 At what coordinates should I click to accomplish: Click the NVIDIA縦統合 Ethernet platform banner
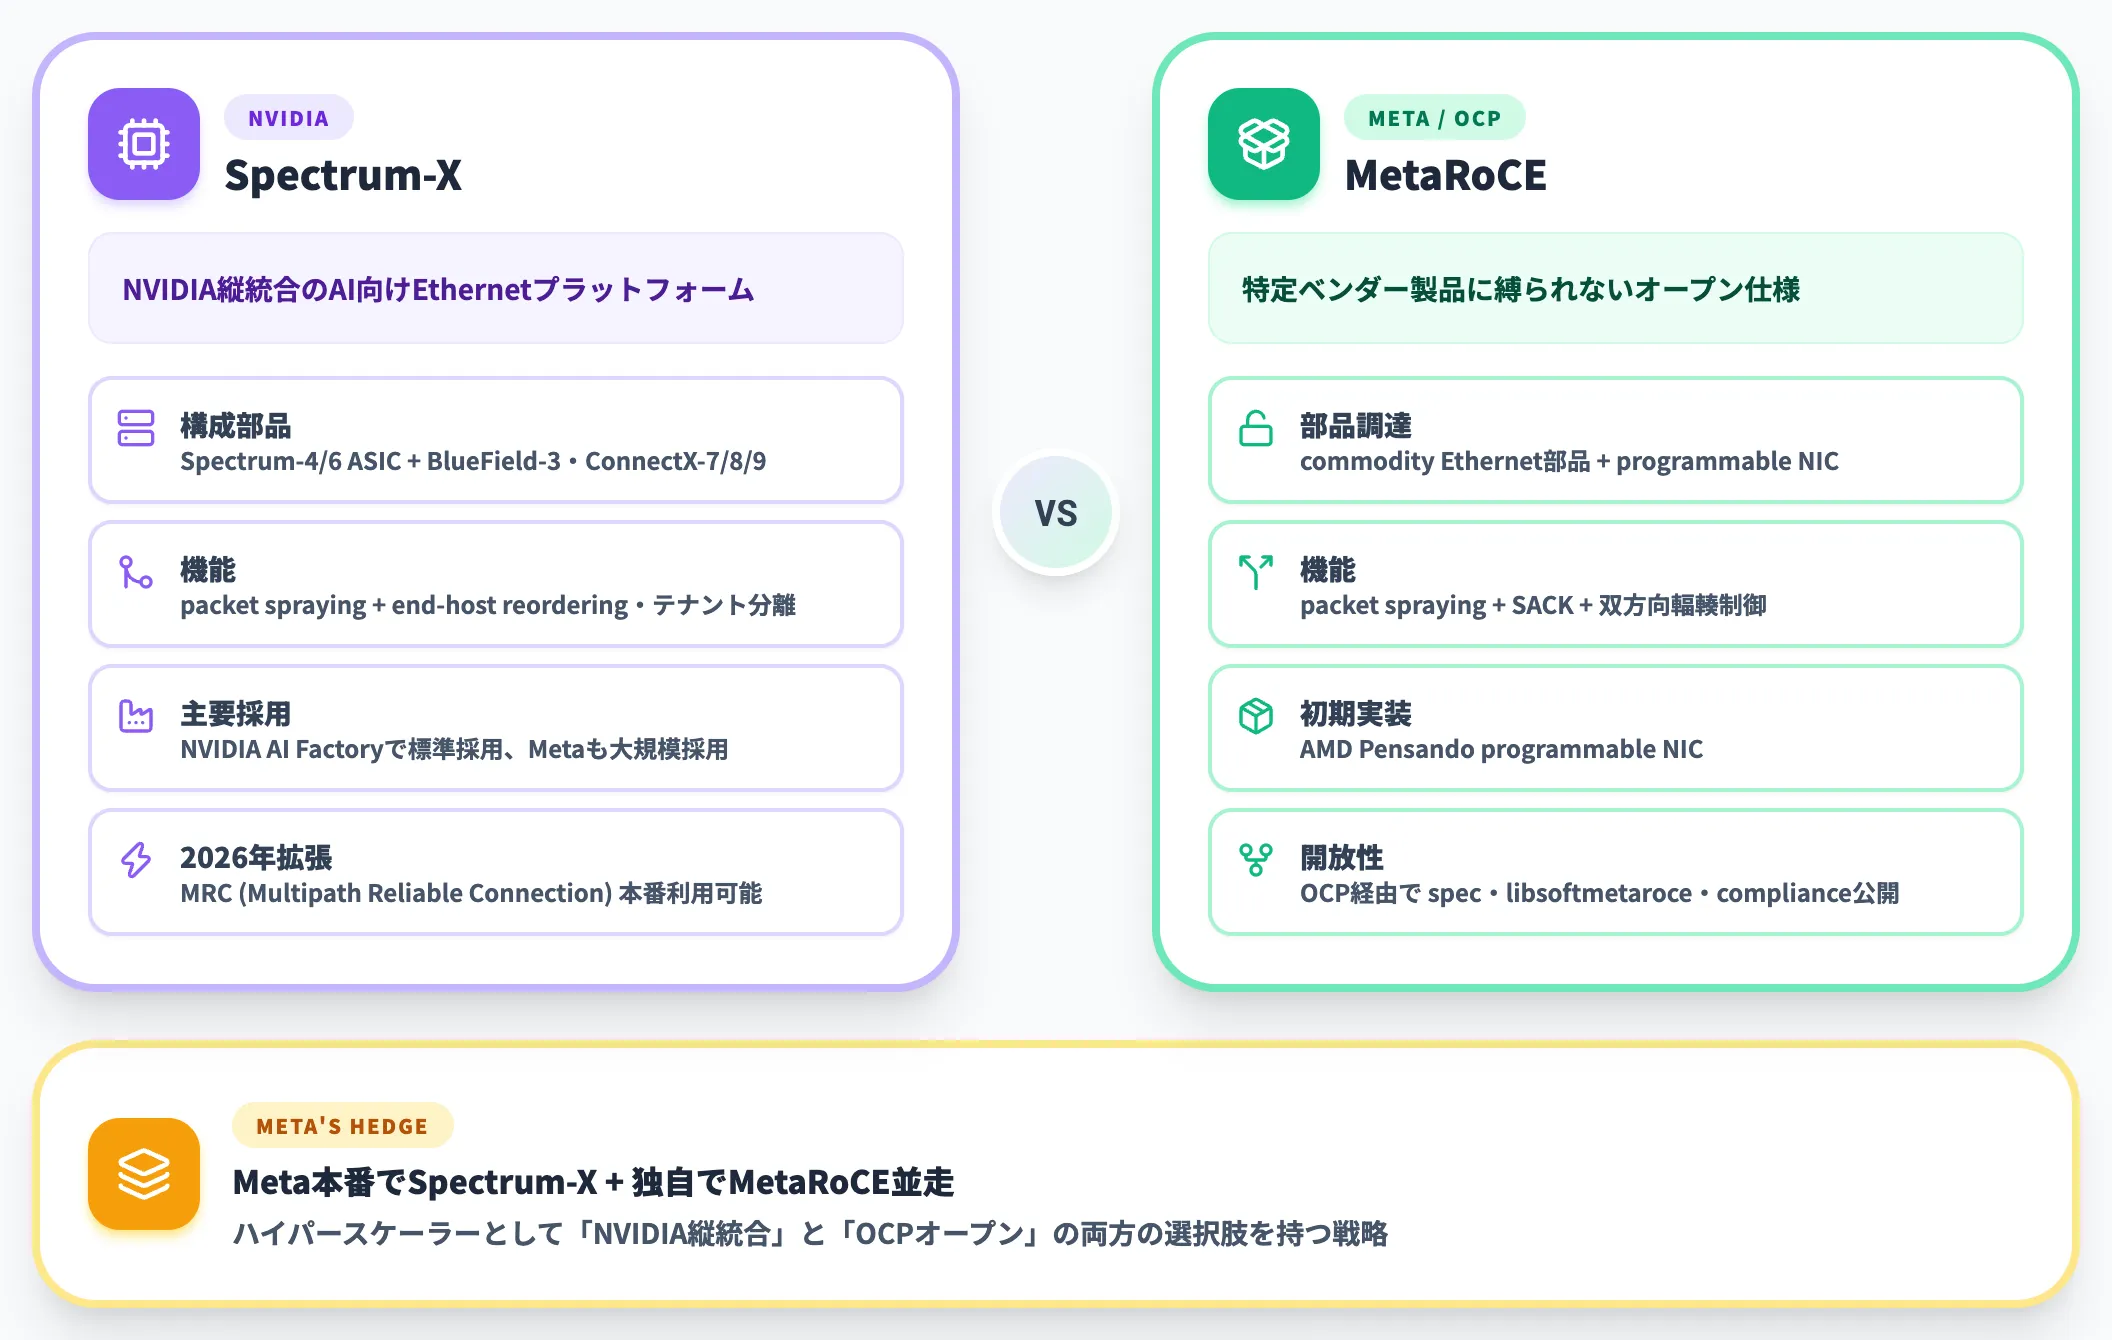tap(496, 289)
